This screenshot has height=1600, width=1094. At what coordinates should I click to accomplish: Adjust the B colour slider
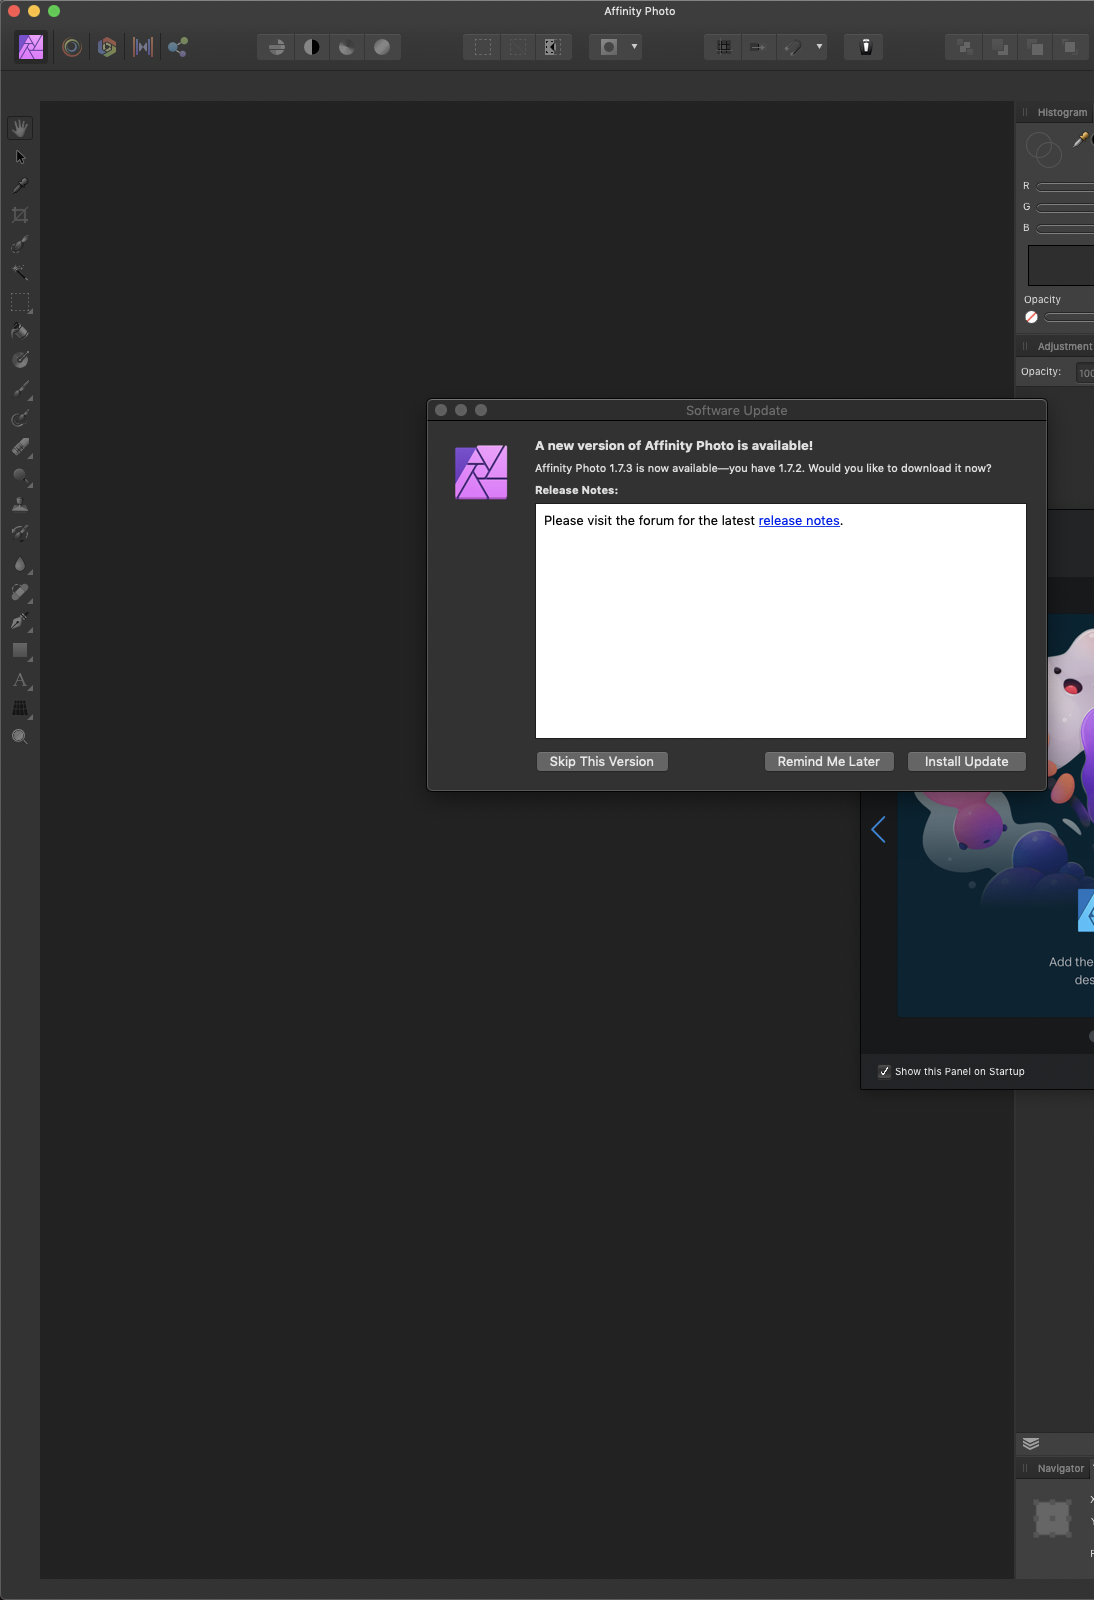pyautogui.click(x=1065, y=229)
